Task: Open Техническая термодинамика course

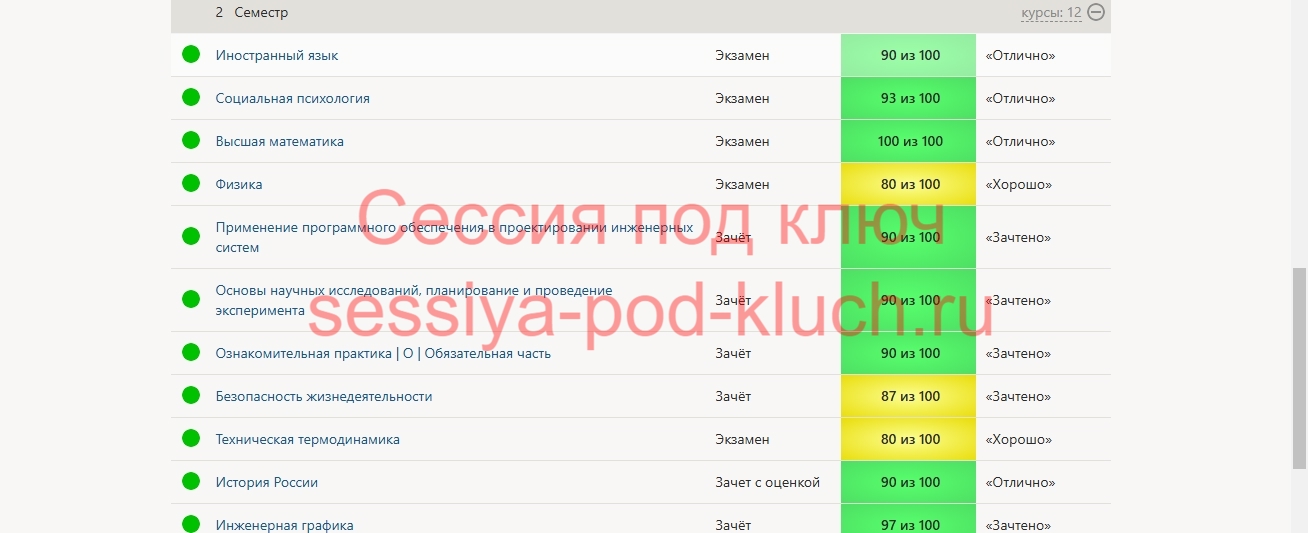Action: 307,439
